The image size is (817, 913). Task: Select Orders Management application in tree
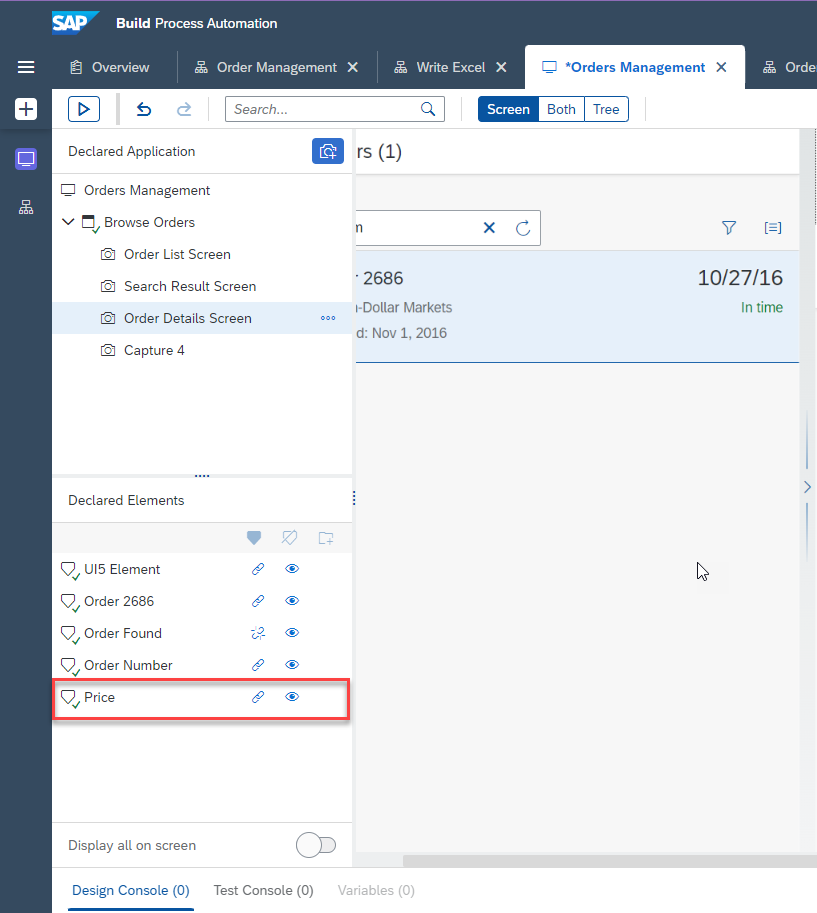point(202,190)
